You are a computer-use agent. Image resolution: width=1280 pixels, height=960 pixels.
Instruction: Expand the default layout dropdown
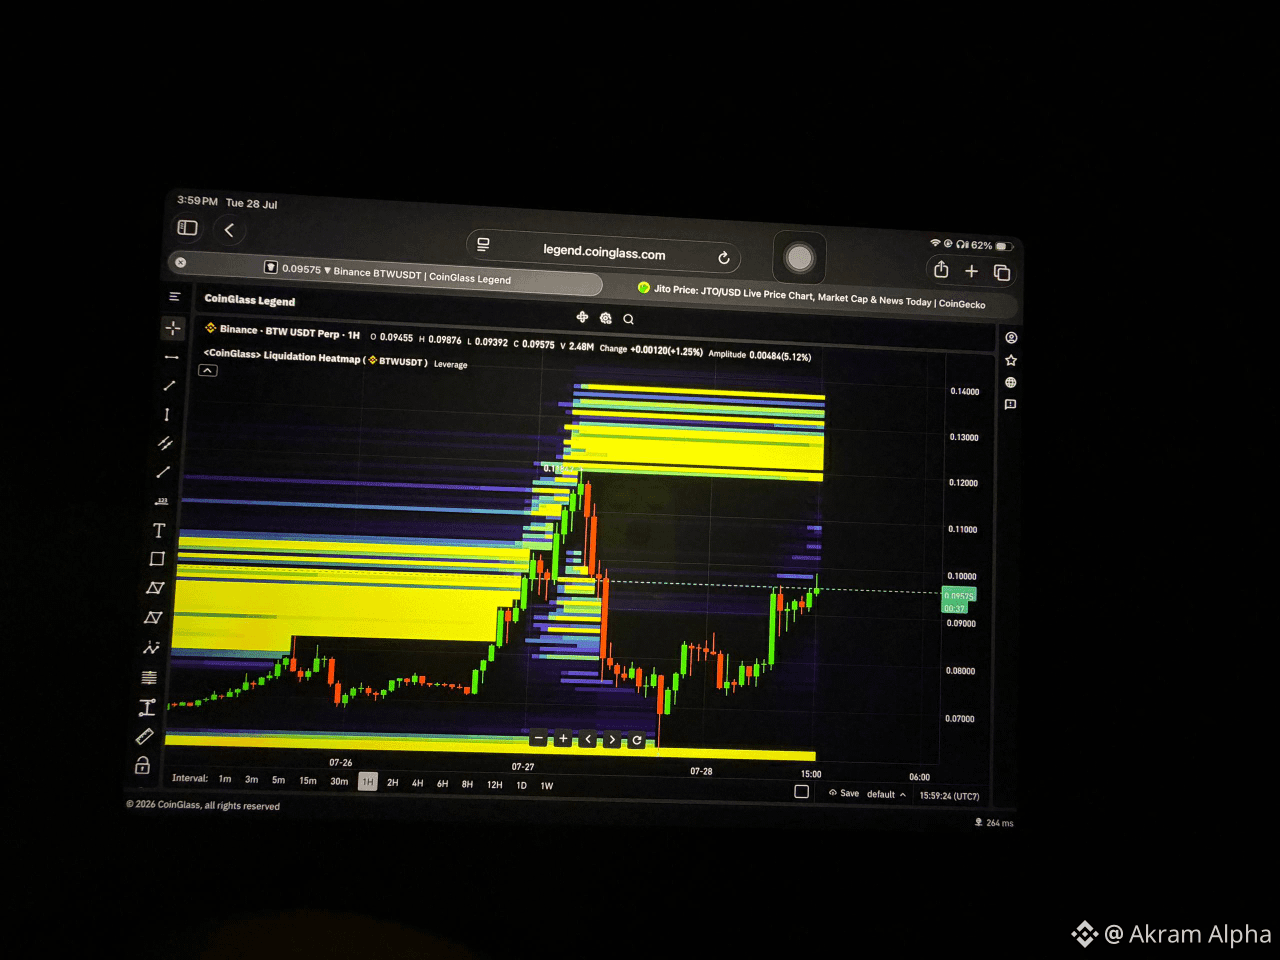886,794
